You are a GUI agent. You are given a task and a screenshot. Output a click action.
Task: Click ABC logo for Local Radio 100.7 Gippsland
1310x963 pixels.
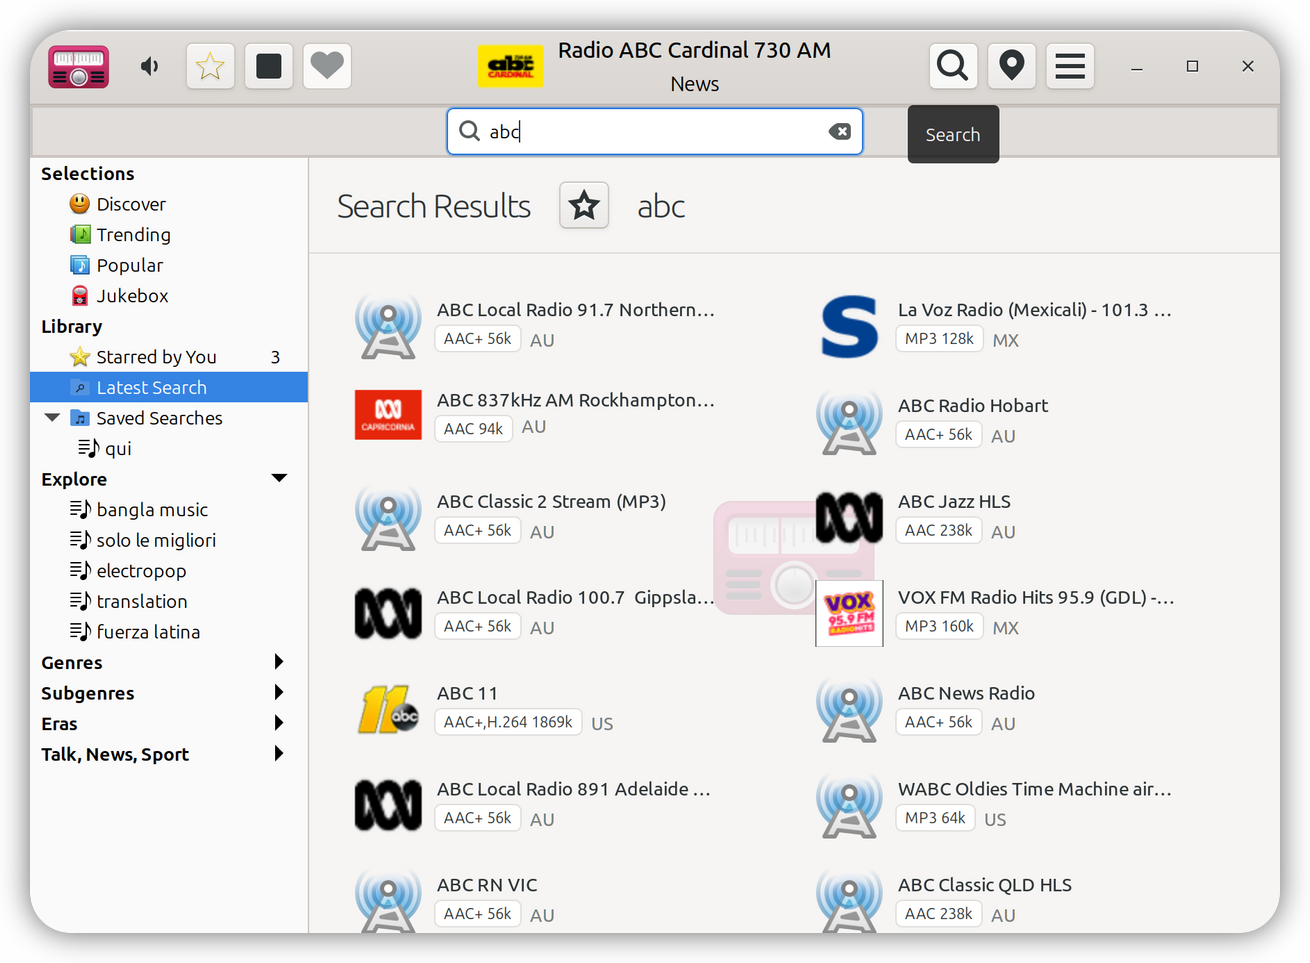(x=388, y=613)
